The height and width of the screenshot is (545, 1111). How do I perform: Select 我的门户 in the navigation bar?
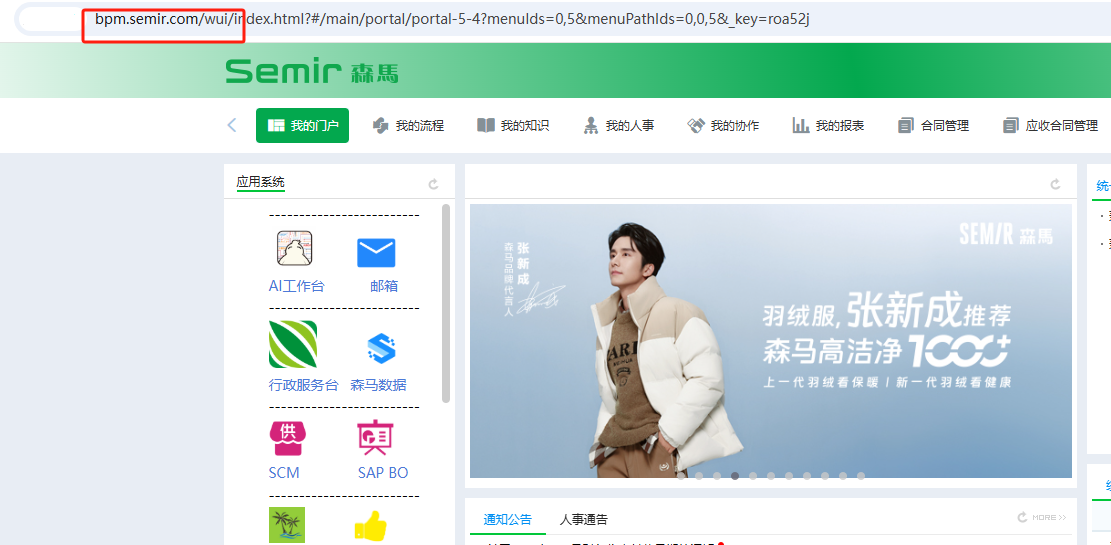(303, 125)
